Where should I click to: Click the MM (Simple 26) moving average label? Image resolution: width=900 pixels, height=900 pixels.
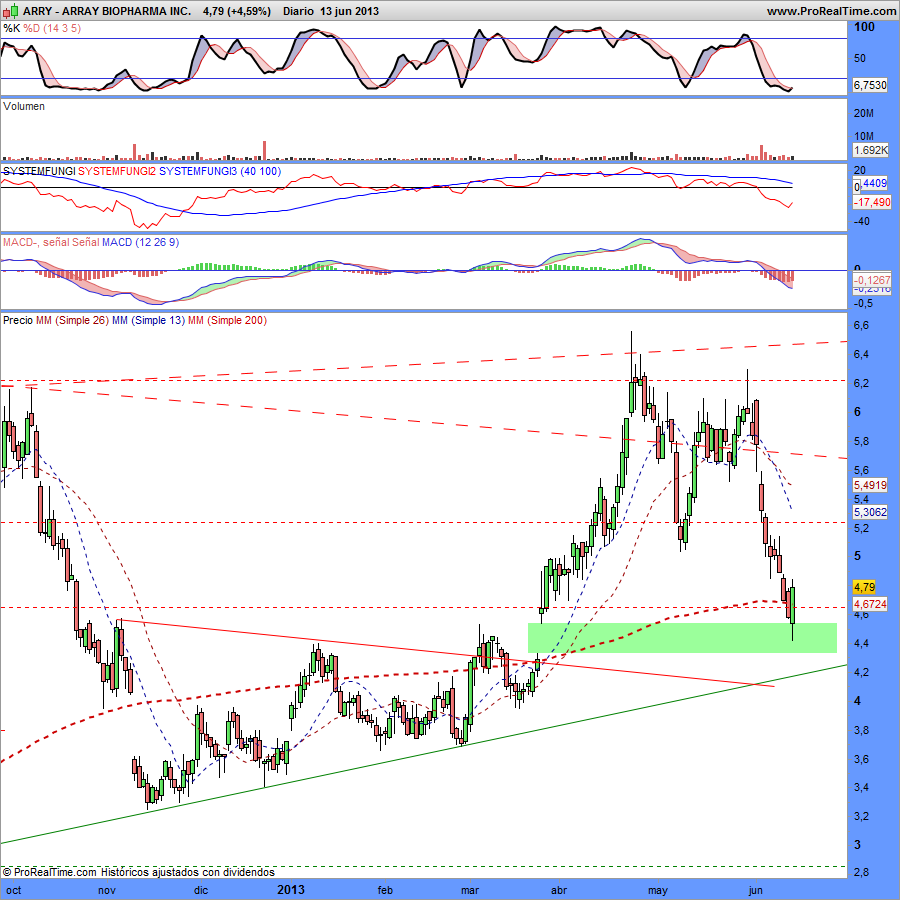(x=72, y=320)
